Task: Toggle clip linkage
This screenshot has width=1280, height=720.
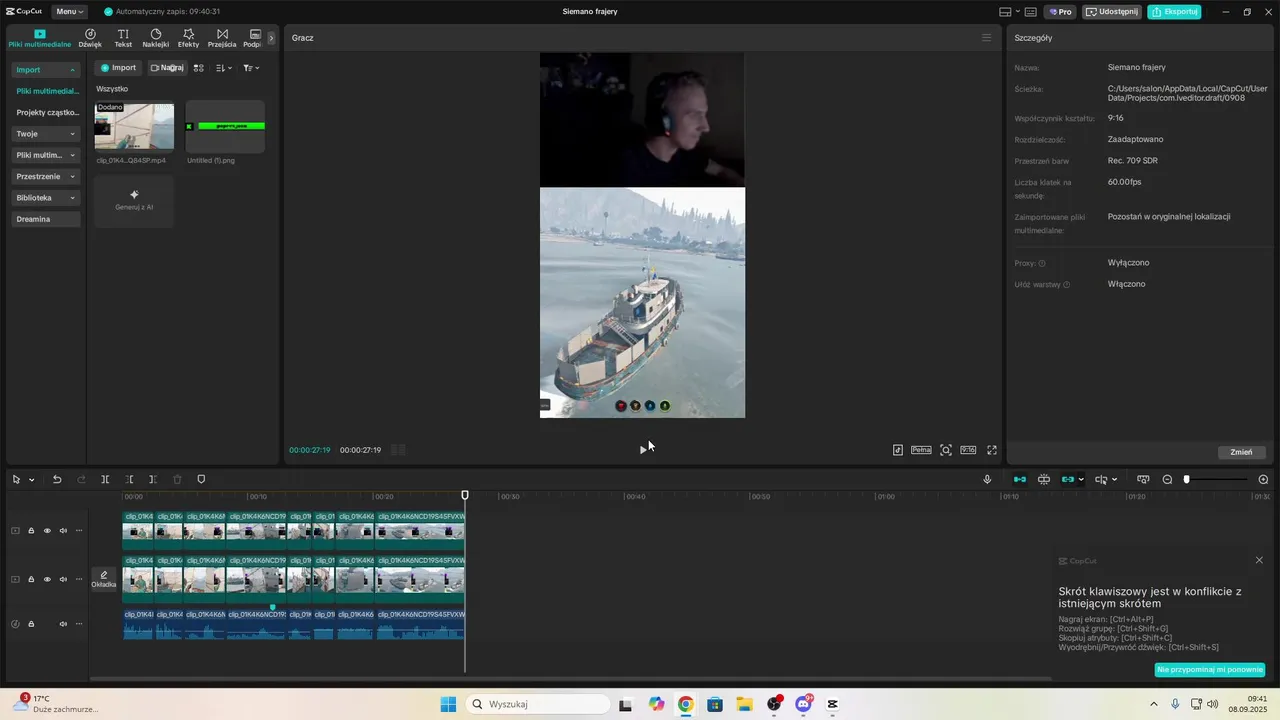Action: tap(1067, 480)
